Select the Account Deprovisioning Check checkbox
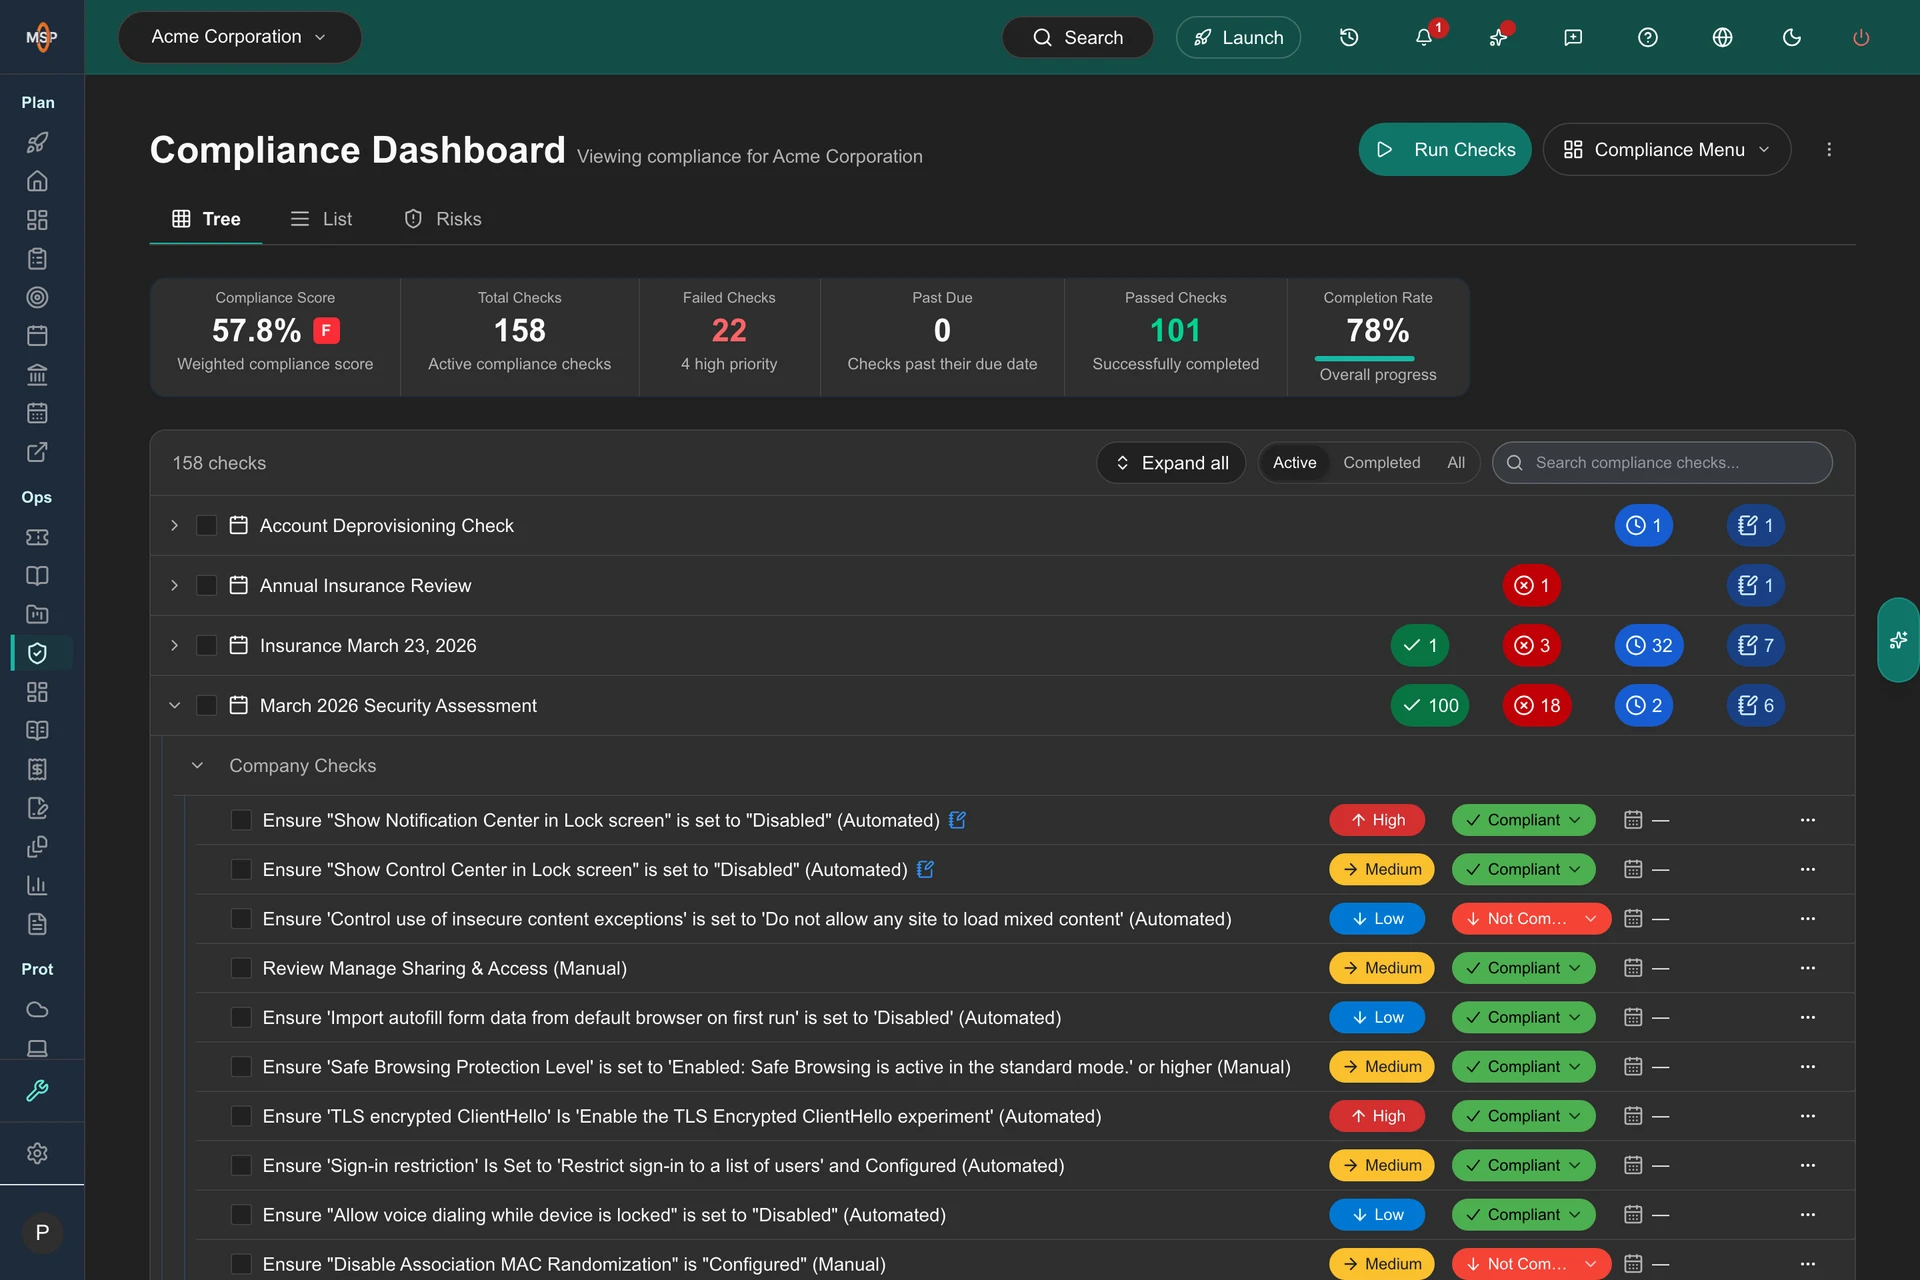 pos(207,525)
